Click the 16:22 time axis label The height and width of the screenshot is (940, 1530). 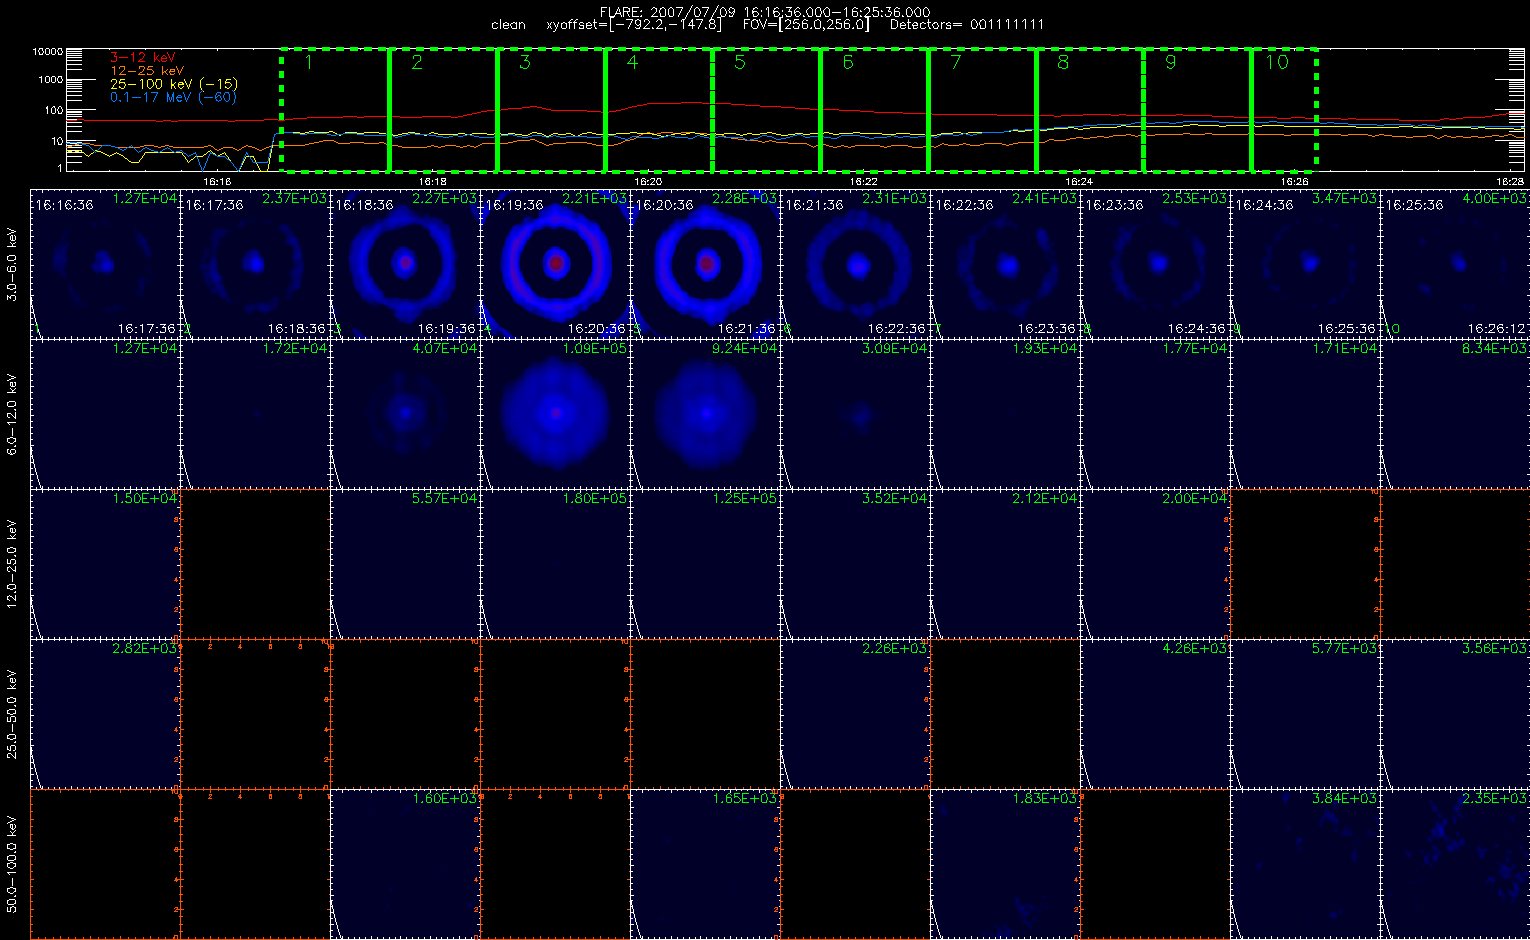pyautogui.click(x=864, y=182)
